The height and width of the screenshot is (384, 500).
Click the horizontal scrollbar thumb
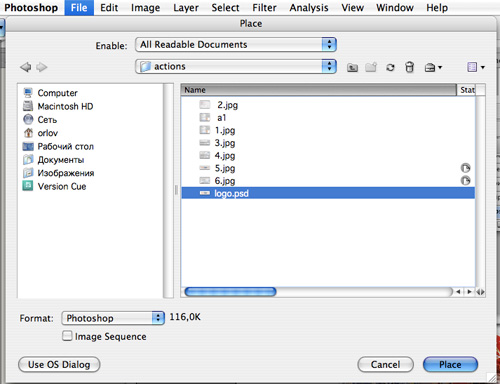coord(230,292)
